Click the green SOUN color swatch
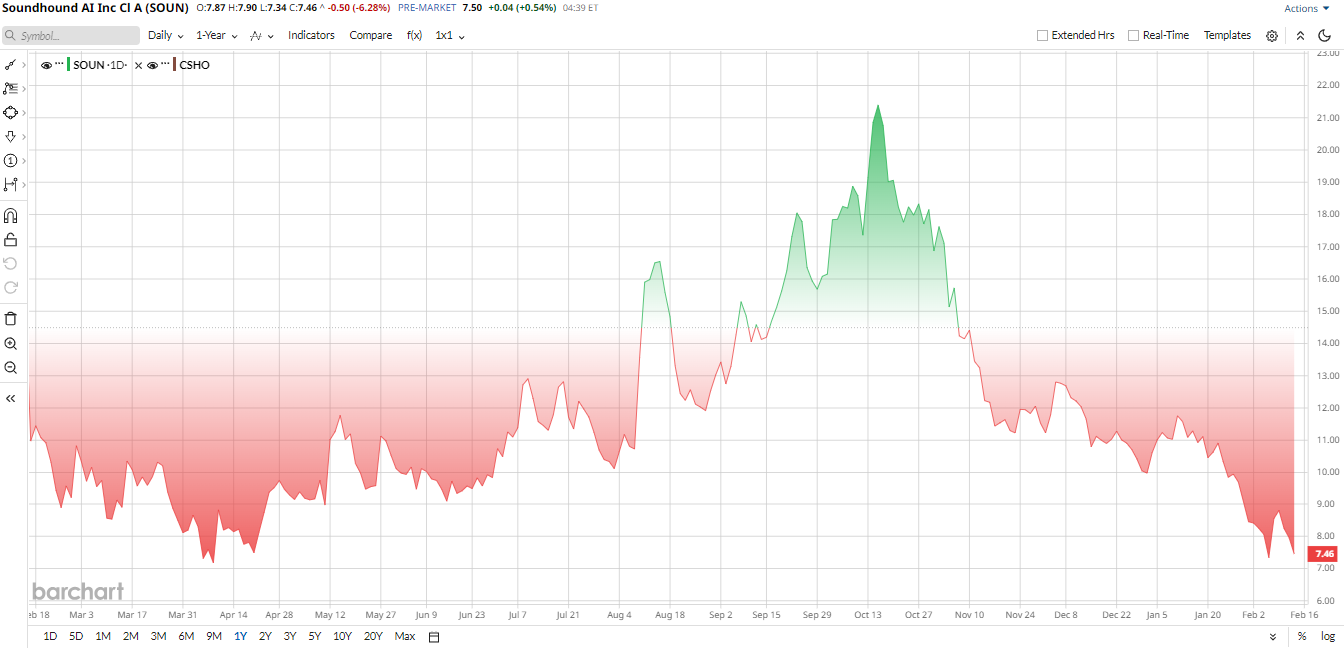Image resolution: width=1344 pixels, height=648 pixels. pyautogui.click(x=69, y=65)
